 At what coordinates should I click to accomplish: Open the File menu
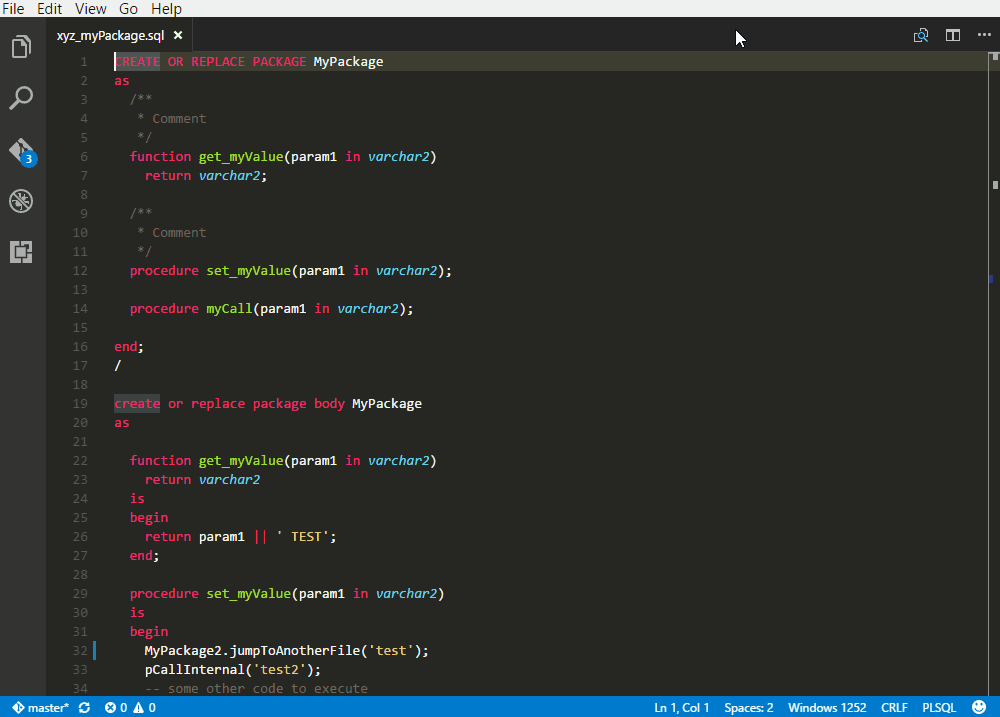14,9
